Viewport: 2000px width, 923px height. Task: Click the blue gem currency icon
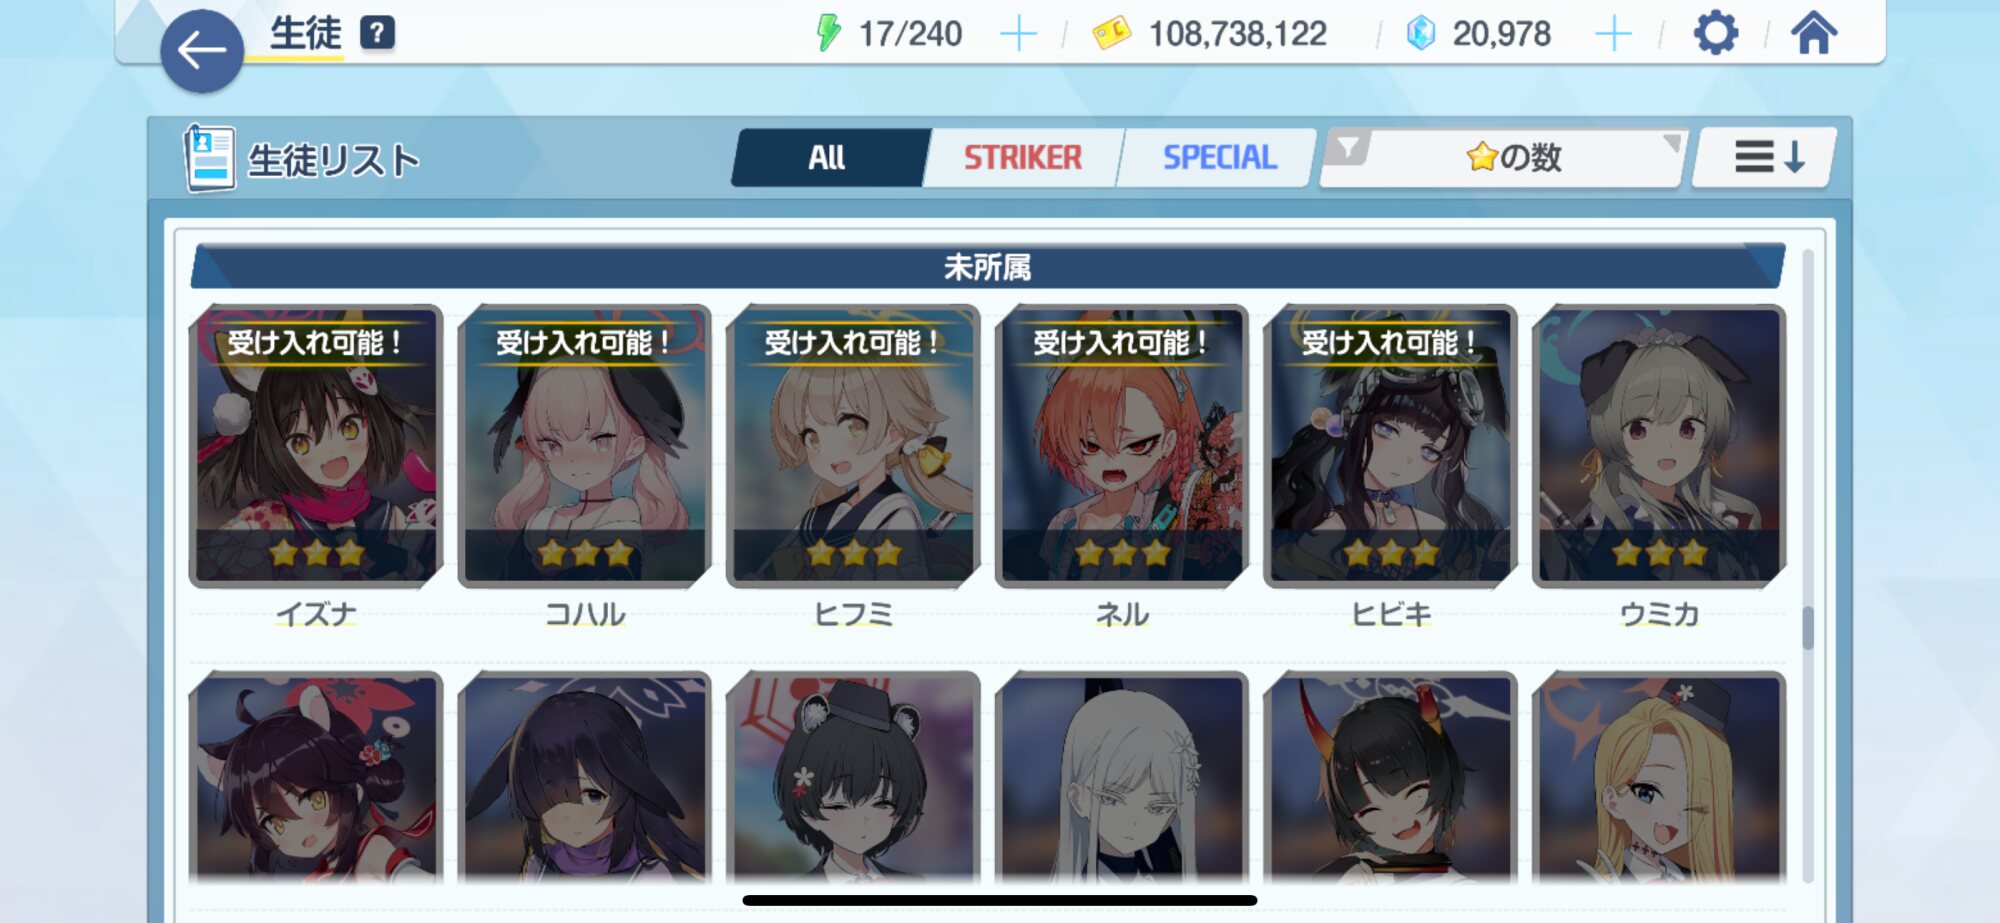[1420, 33]
